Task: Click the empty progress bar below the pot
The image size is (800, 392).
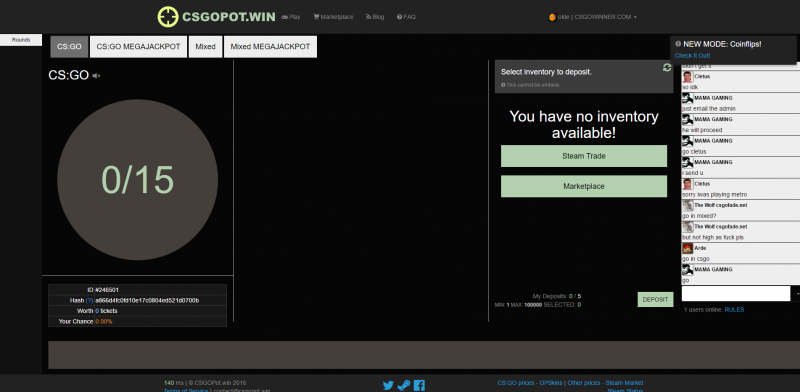Action: pos(423,355)
